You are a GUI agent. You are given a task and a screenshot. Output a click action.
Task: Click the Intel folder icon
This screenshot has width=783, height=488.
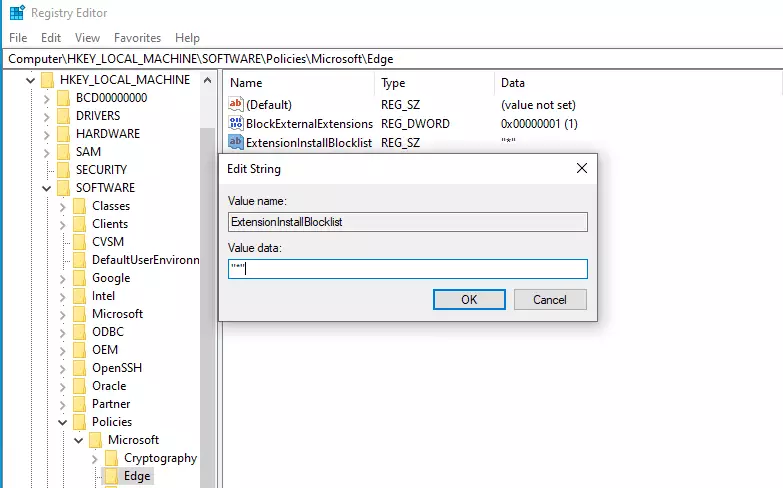79,296
